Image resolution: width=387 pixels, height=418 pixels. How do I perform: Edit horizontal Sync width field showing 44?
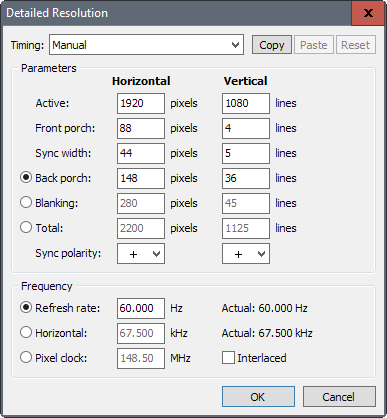pyautogui.click(x=141, y=153)
